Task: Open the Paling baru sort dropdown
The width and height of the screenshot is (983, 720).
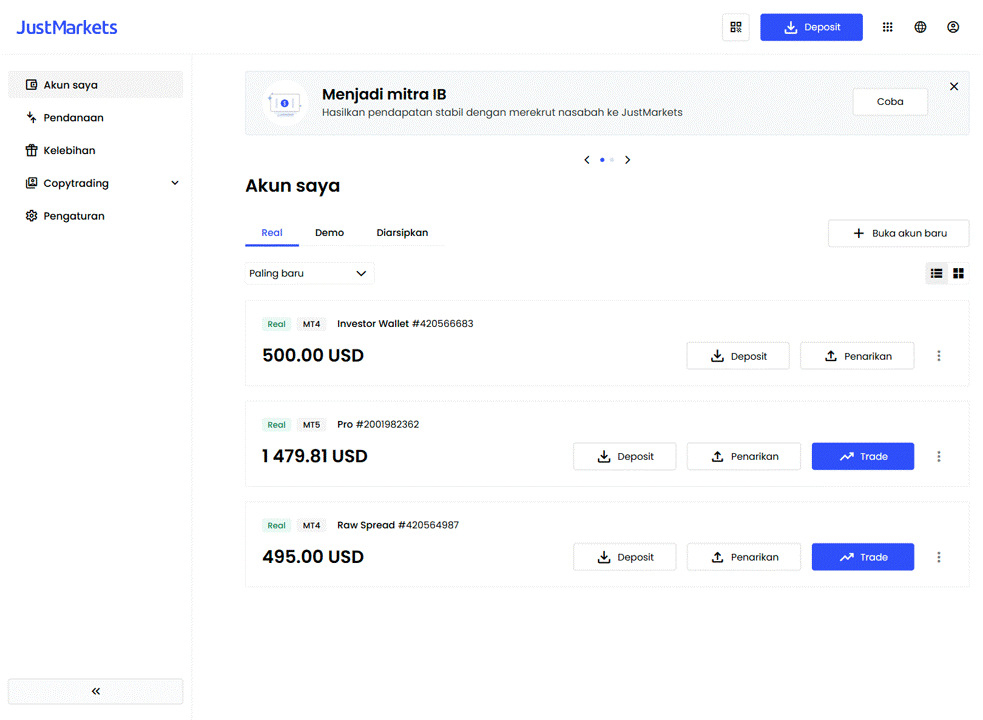Action: pos(309,273)
